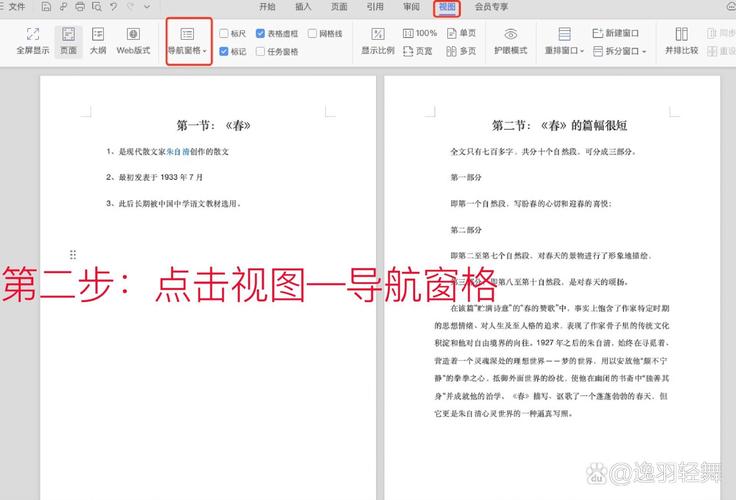Uncheck the 表格虚框 table gridlines checkbox
736x500 pixels.
[x=261, y=33]
